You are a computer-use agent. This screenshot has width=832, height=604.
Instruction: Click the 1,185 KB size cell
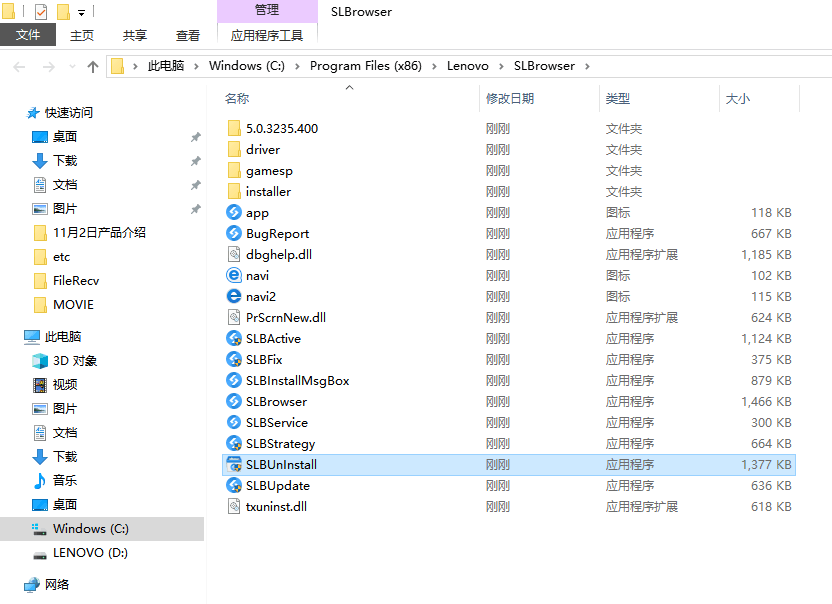[x=766, y=255]
